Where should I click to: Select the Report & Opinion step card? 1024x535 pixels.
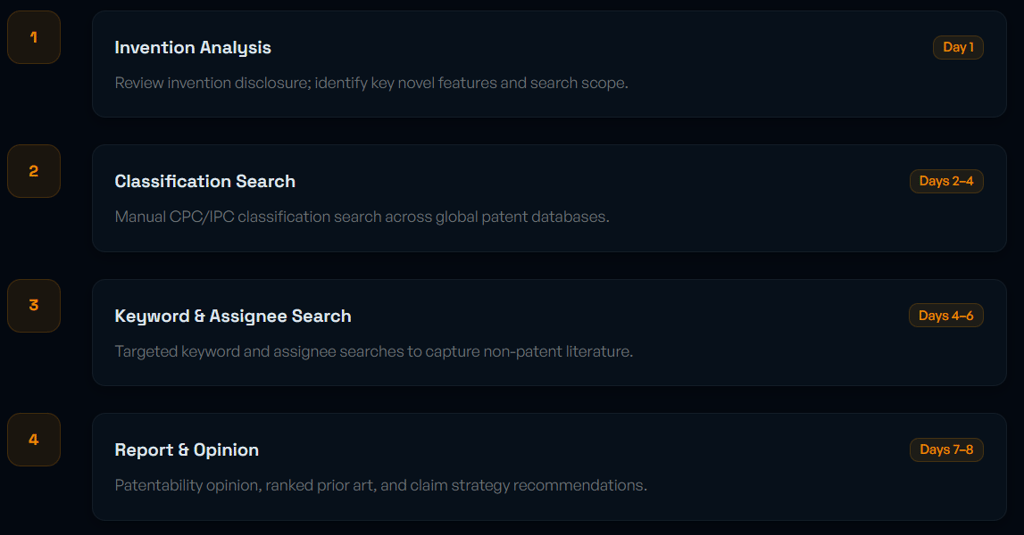click(549, 466)
